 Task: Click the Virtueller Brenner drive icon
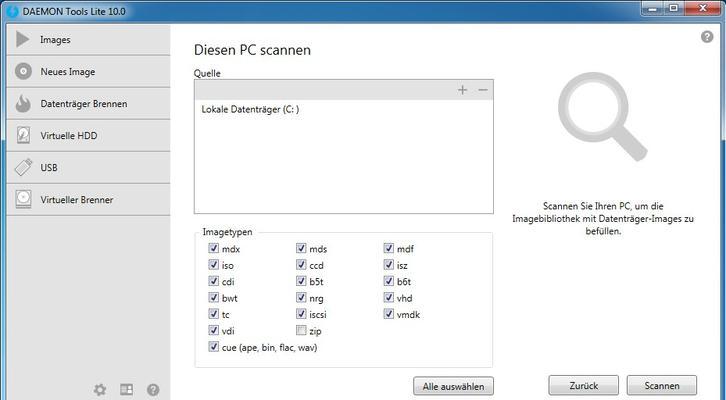(x=23, y=199)
